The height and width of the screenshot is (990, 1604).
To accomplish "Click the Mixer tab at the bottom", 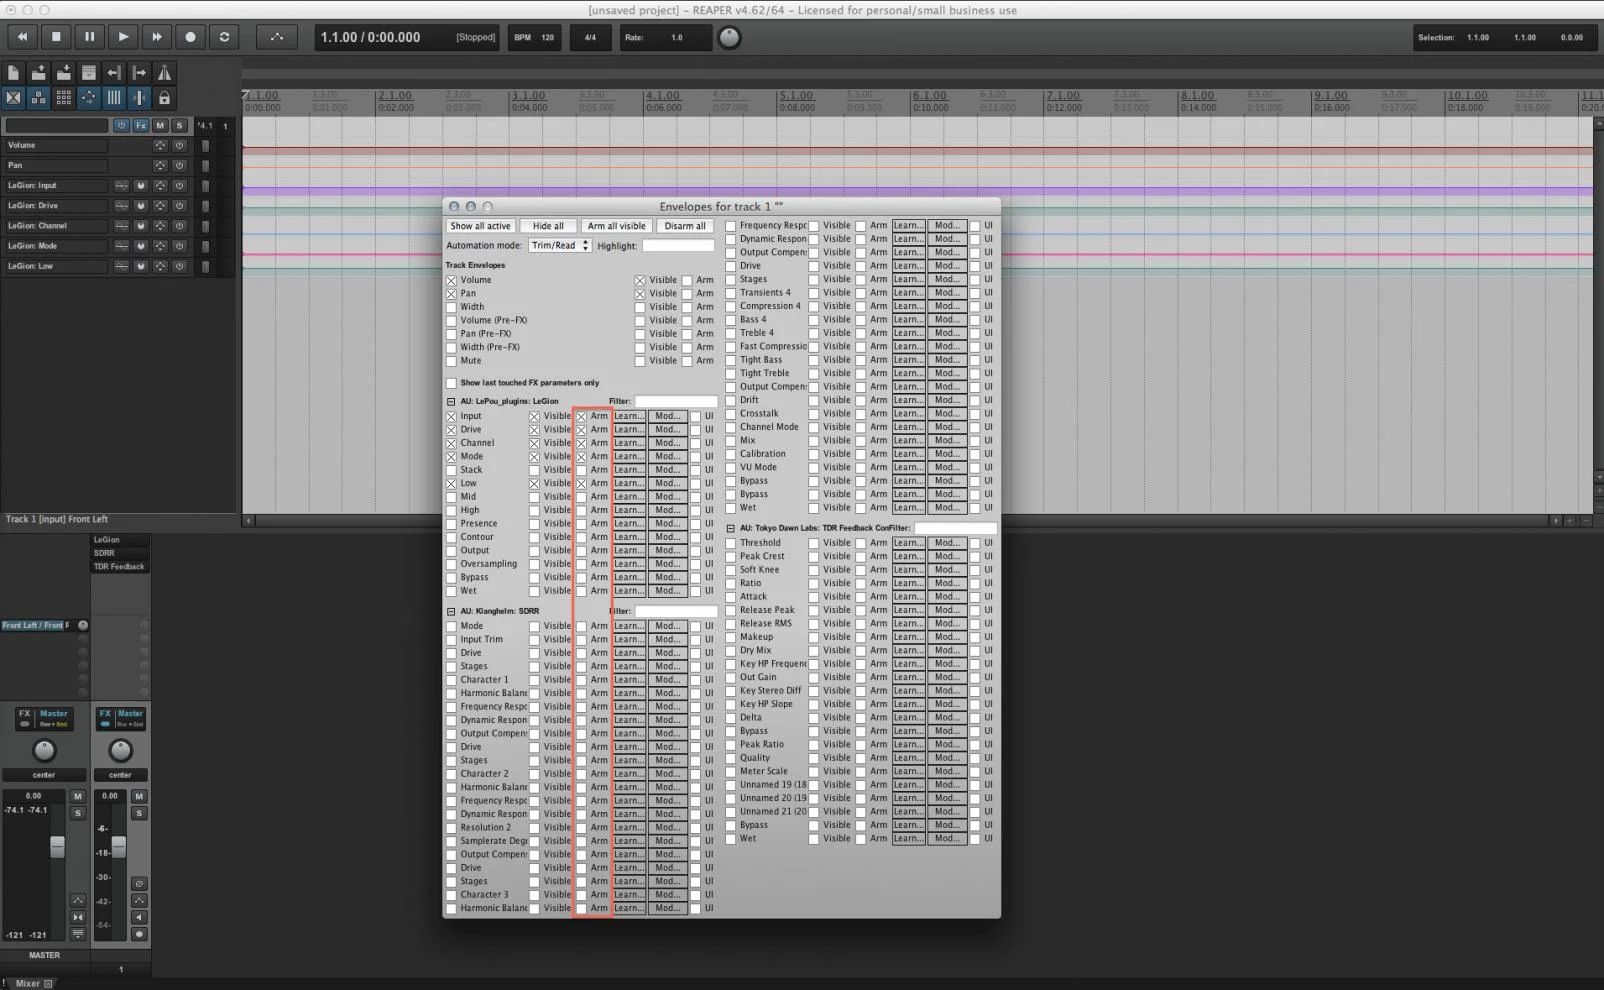I will tap(28, 983).
